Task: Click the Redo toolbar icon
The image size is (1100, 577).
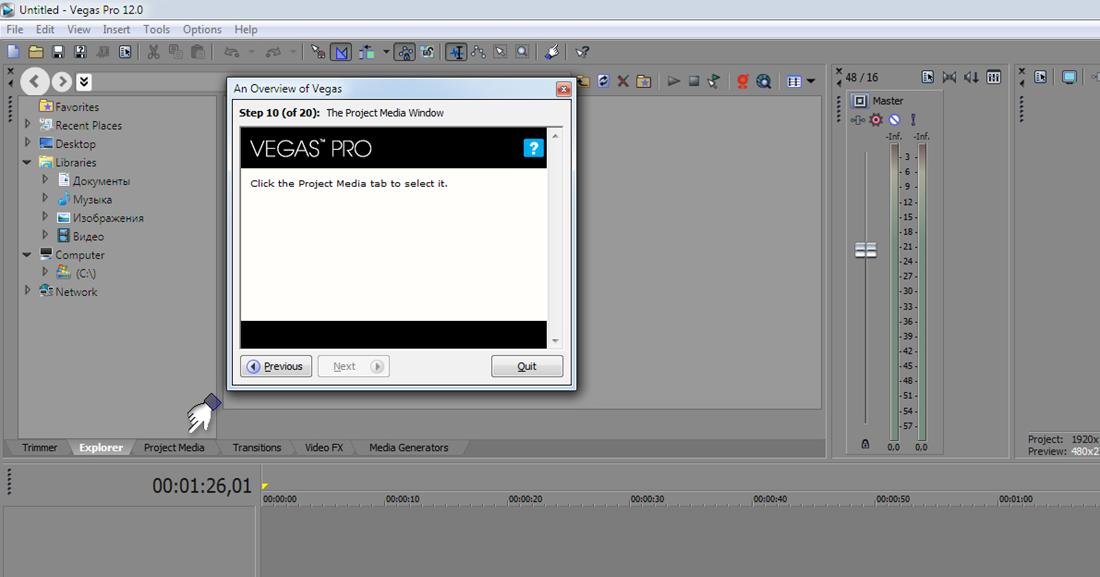Action: coord(273,52)
